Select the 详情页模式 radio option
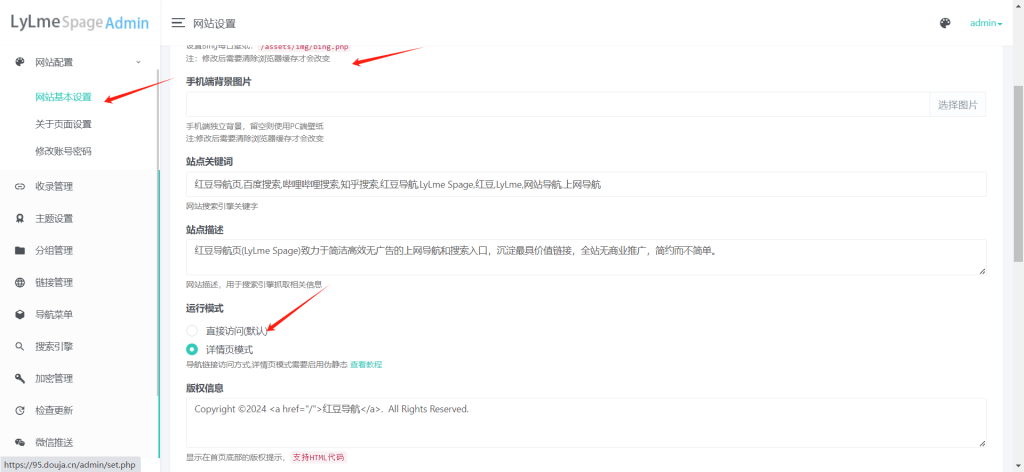Image resolution: width=1024 pixels, height=472 pixels. click(x=192, y=349)
